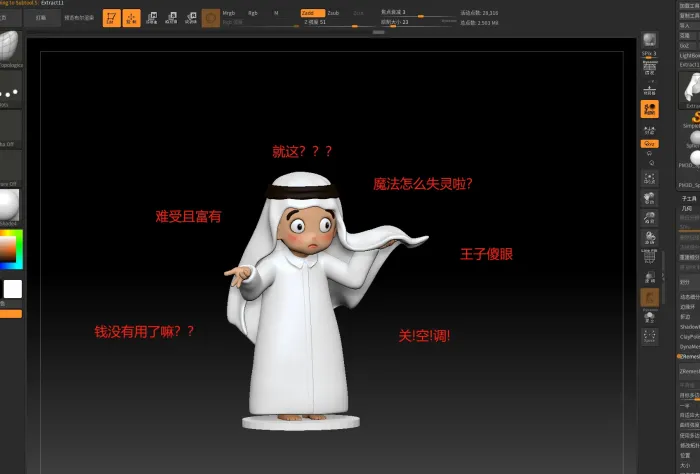Click the Move view icon on right shelf
700x474 pixels.
650,199
